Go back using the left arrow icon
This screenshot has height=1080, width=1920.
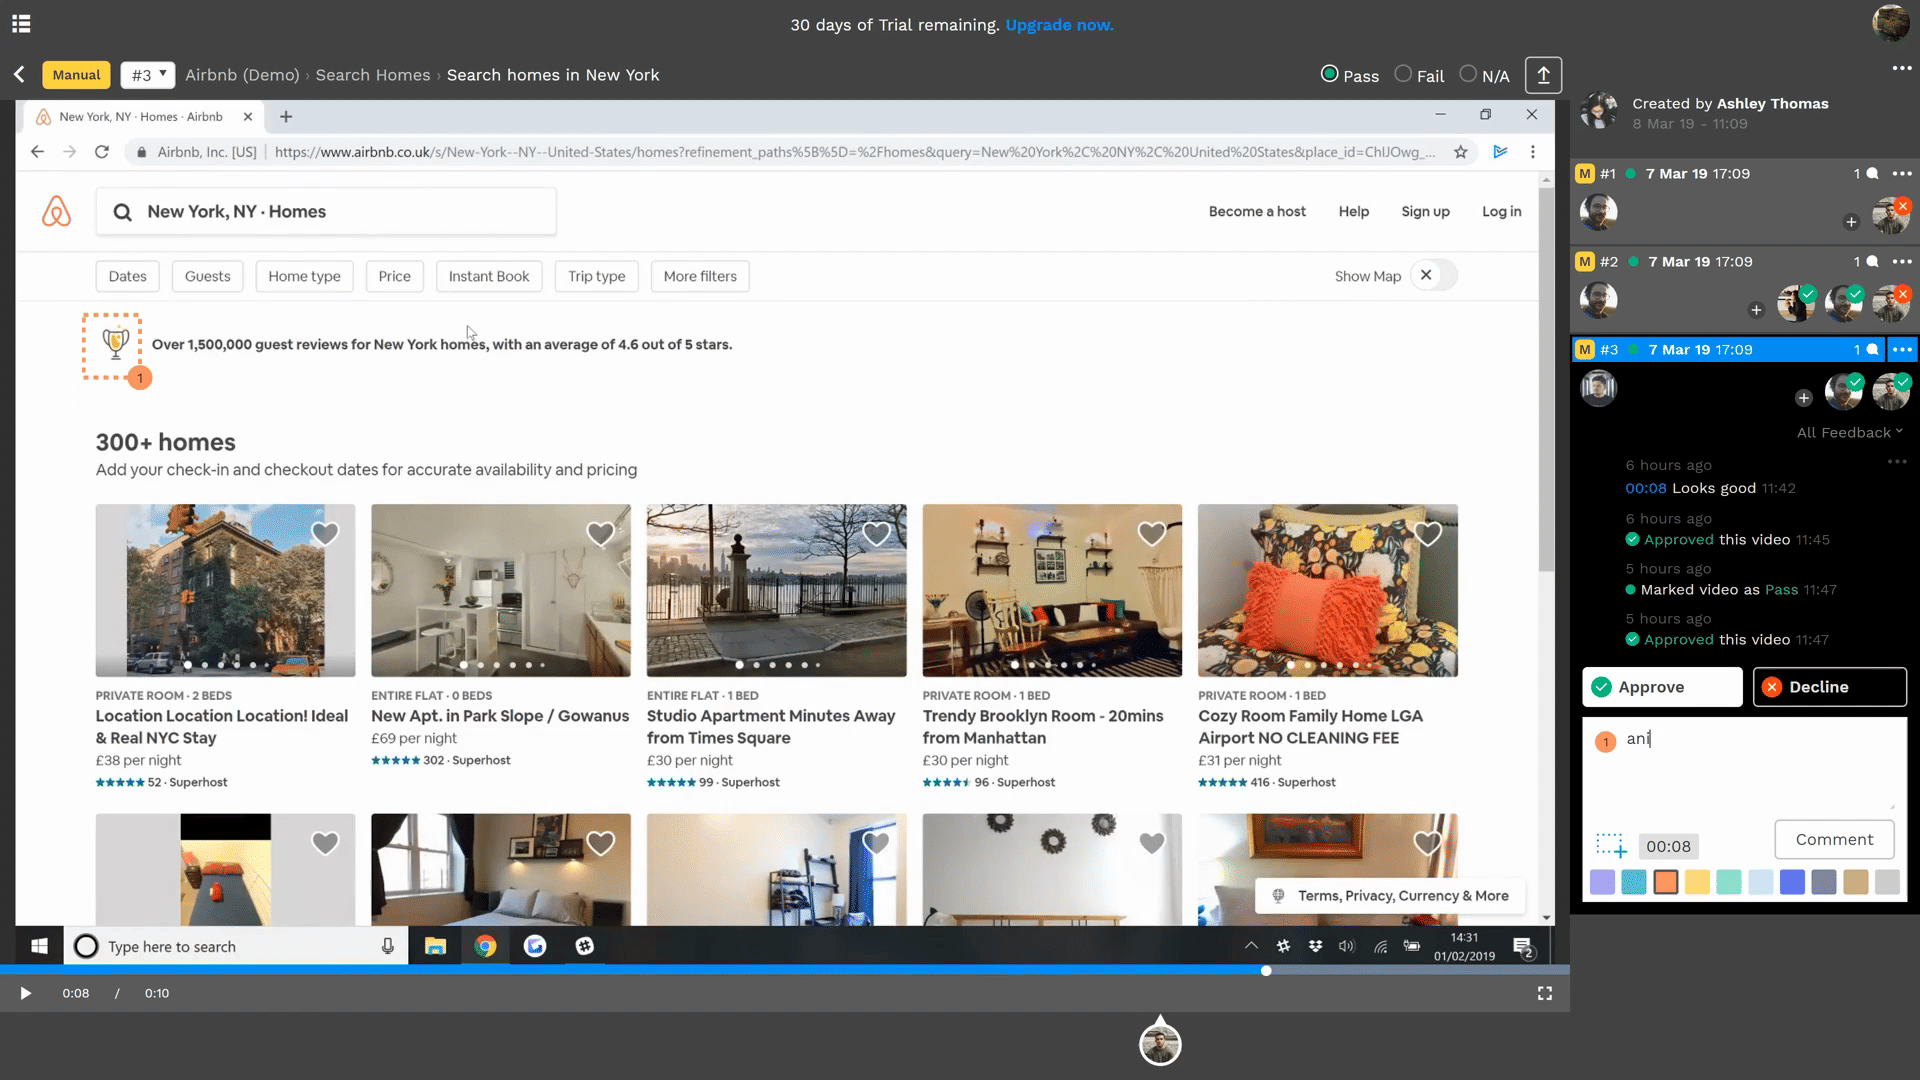[x=19, y=75]
